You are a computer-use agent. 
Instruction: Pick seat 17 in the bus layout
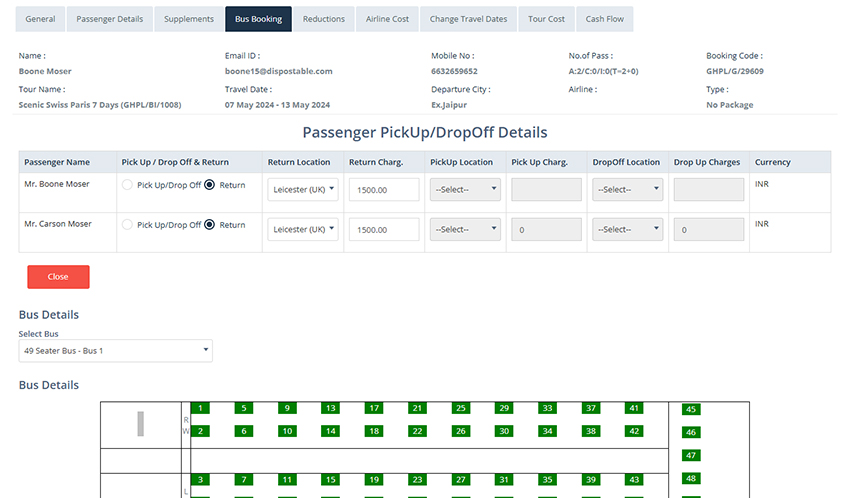[x=373, y=408]
